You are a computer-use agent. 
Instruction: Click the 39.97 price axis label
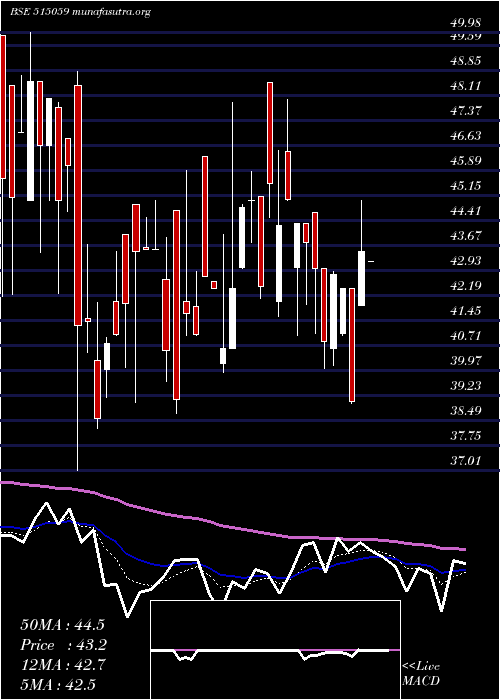tap(467, 361)
